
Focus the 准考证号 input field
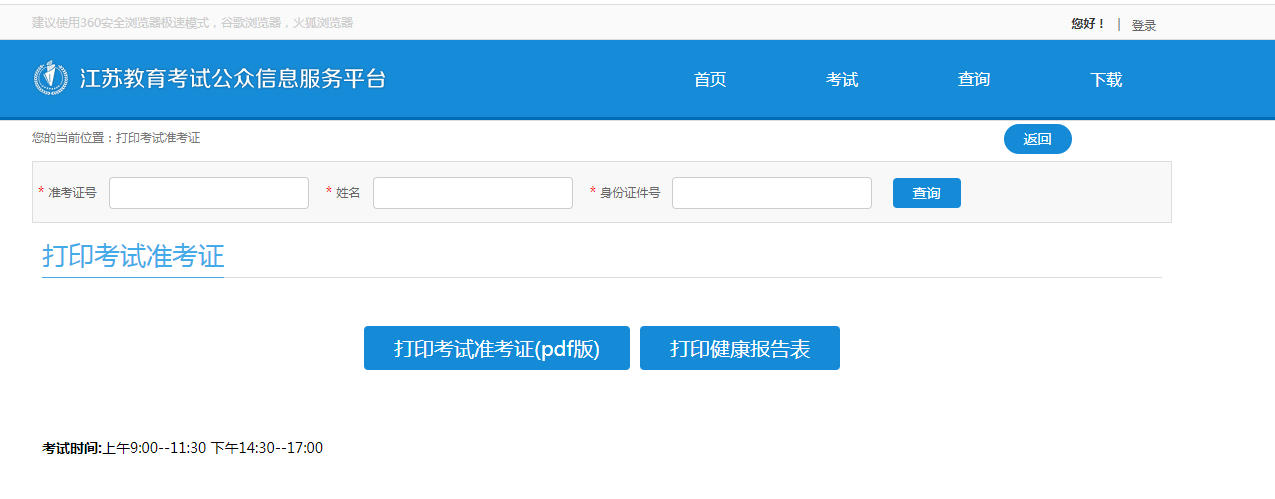(x=209, y=193)
